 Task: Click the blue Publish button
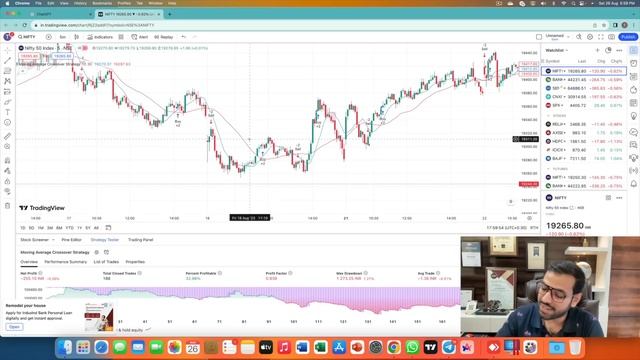coord(628,37)
